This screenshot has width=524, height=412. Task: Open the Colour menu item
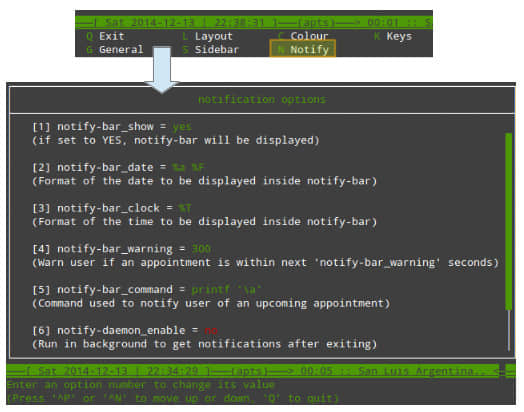(303, 36)
